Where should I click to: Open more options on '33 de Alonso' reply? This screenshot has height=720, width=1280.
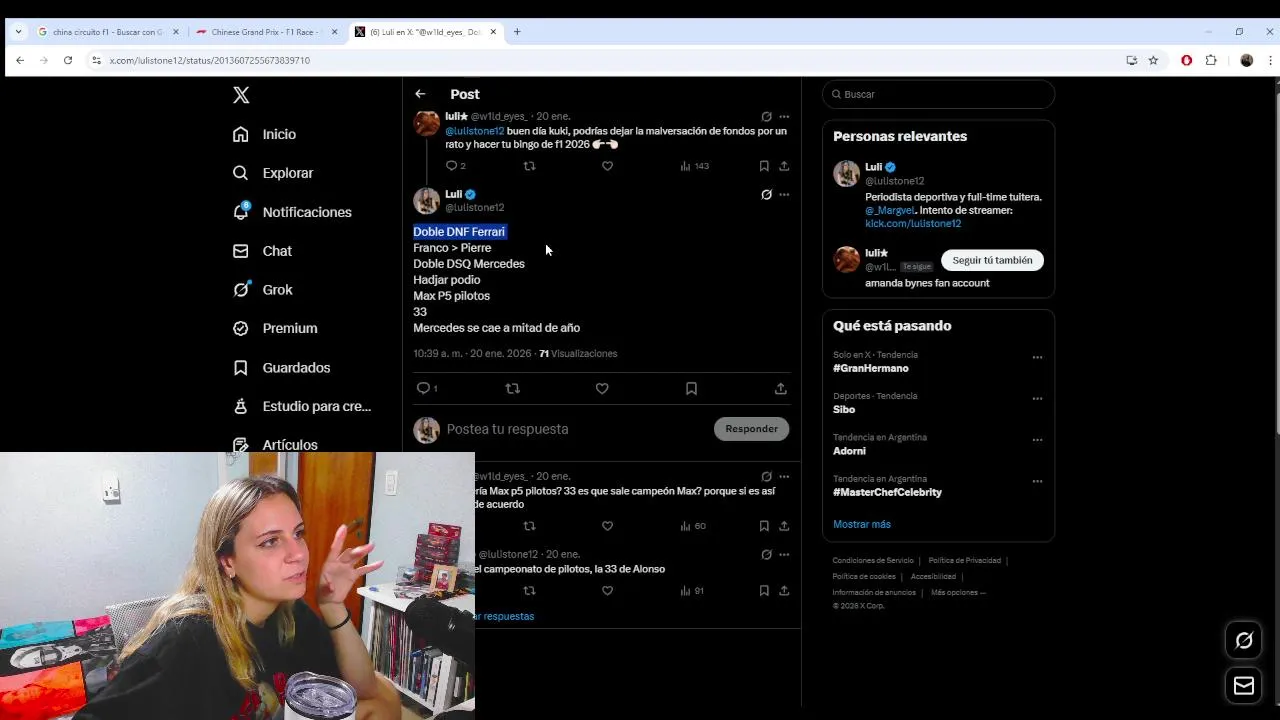(x=784, y=554)
